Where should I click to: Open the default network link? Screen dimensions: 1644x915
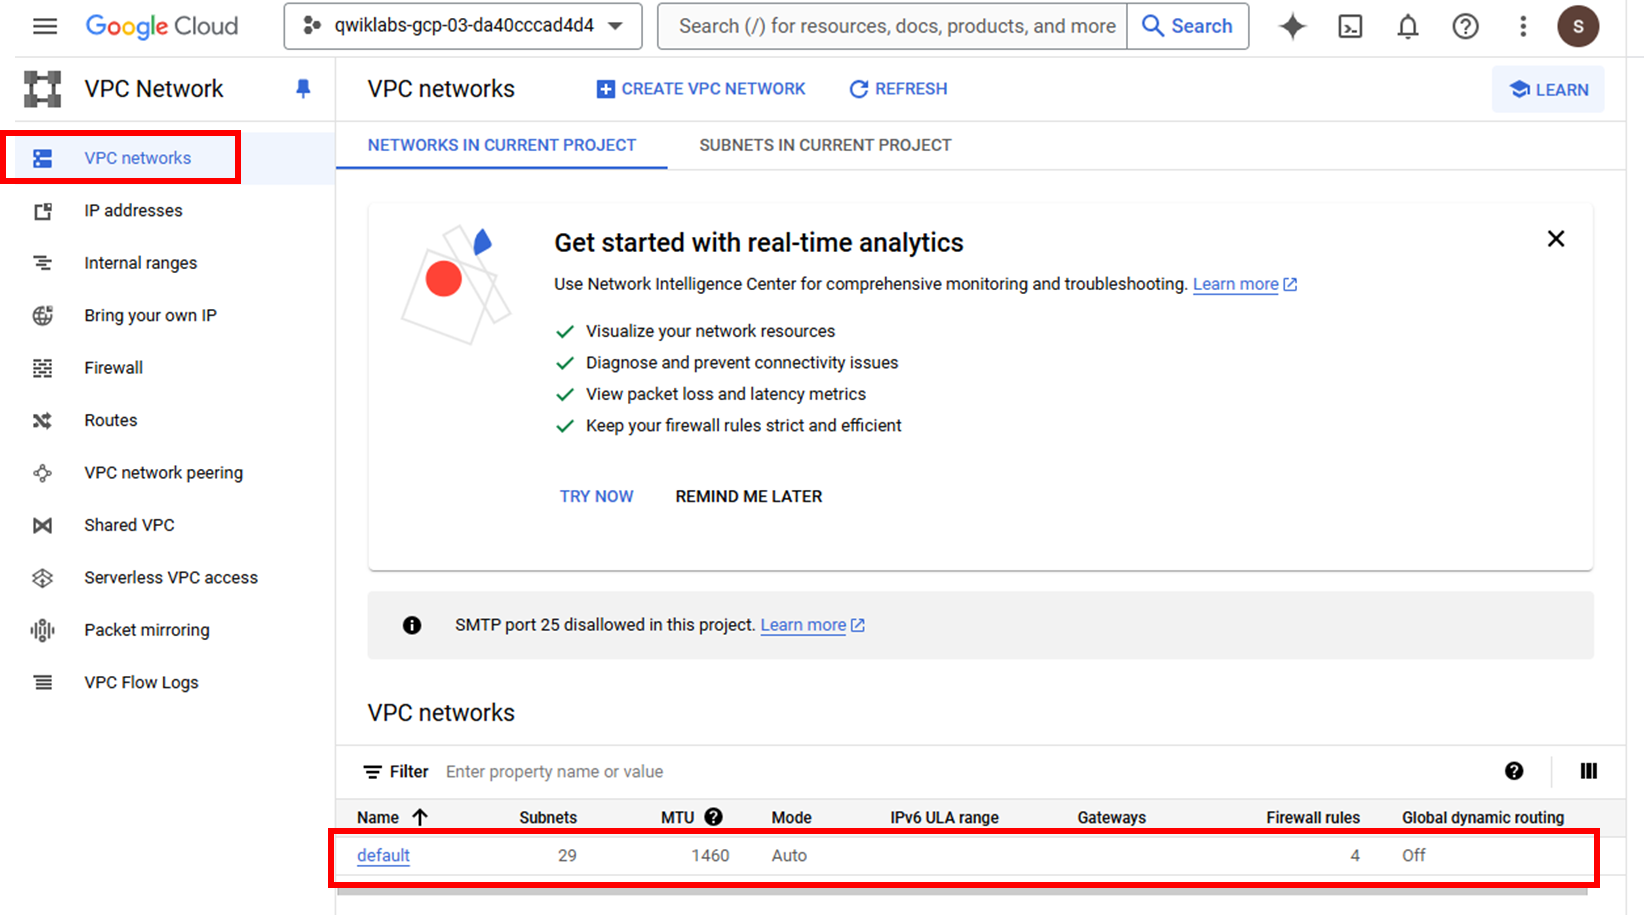tap(383, 856)
